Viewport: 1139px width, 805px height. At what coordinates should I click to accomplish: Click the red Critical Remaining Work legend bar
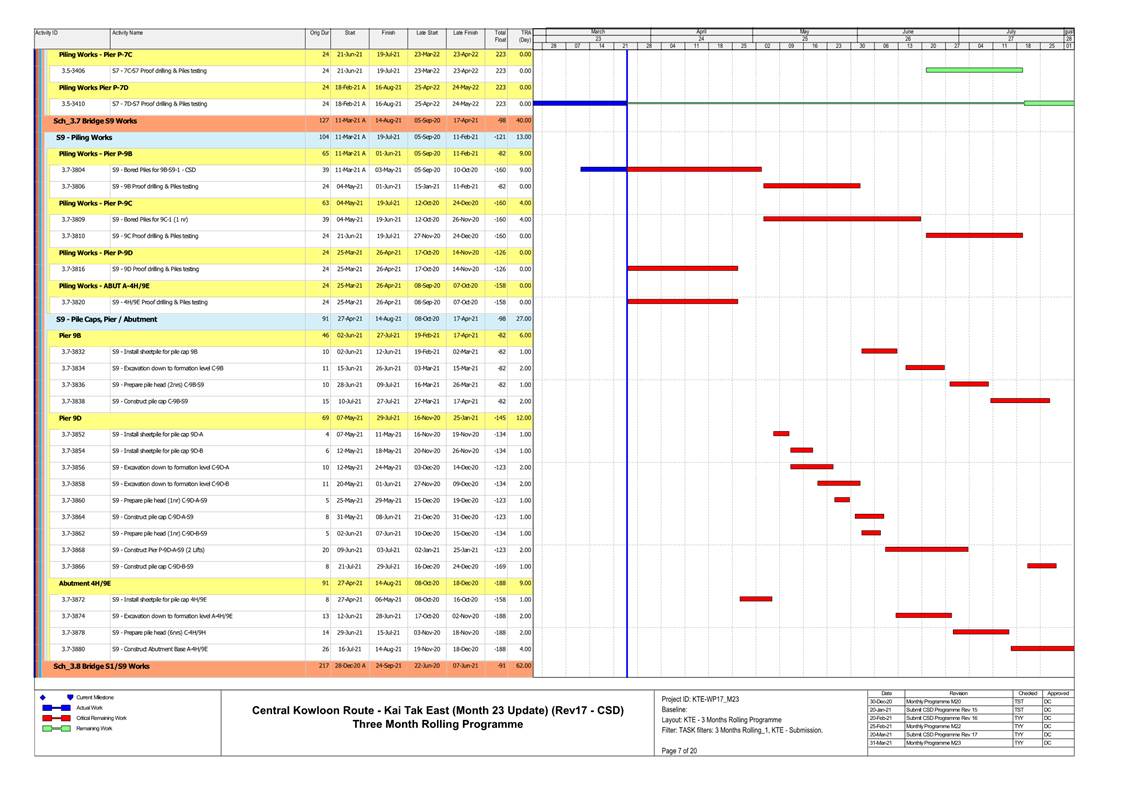click(x=53, y=718)
